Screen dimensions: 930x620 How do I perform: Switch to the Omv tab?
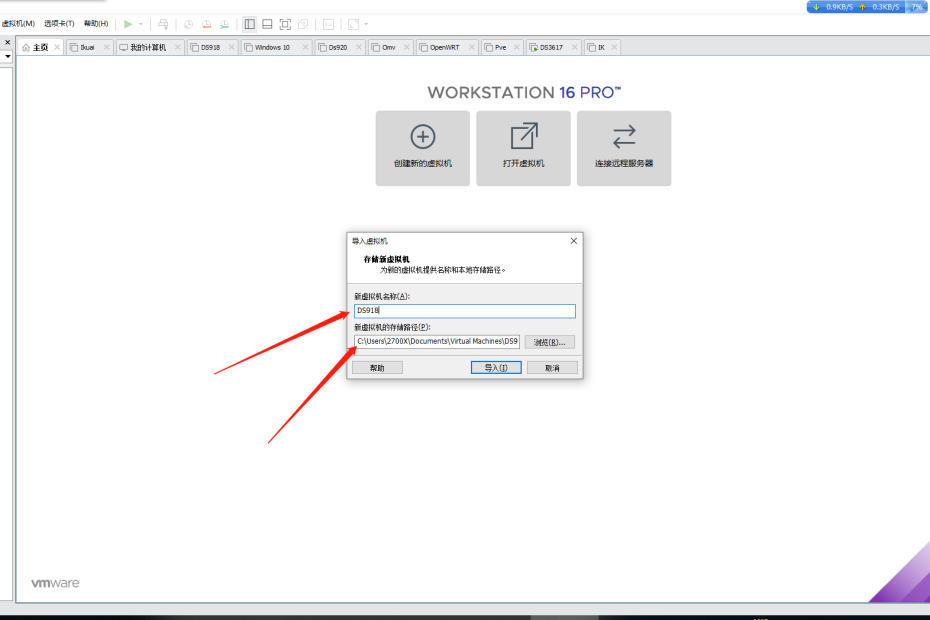tap(388, 47)
